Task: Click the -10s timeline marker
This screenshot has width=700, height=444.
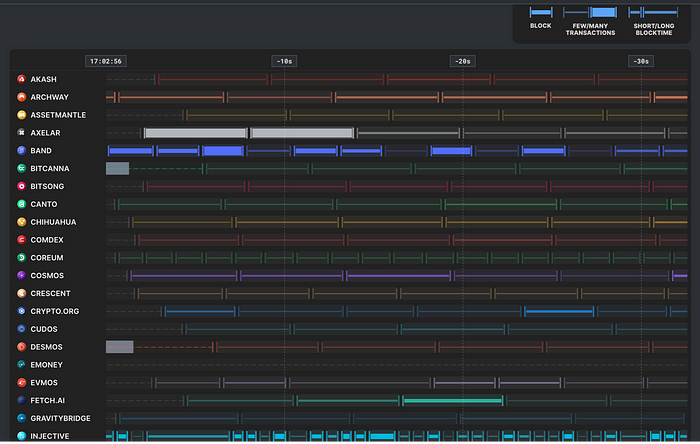Action: click(284, 61)
